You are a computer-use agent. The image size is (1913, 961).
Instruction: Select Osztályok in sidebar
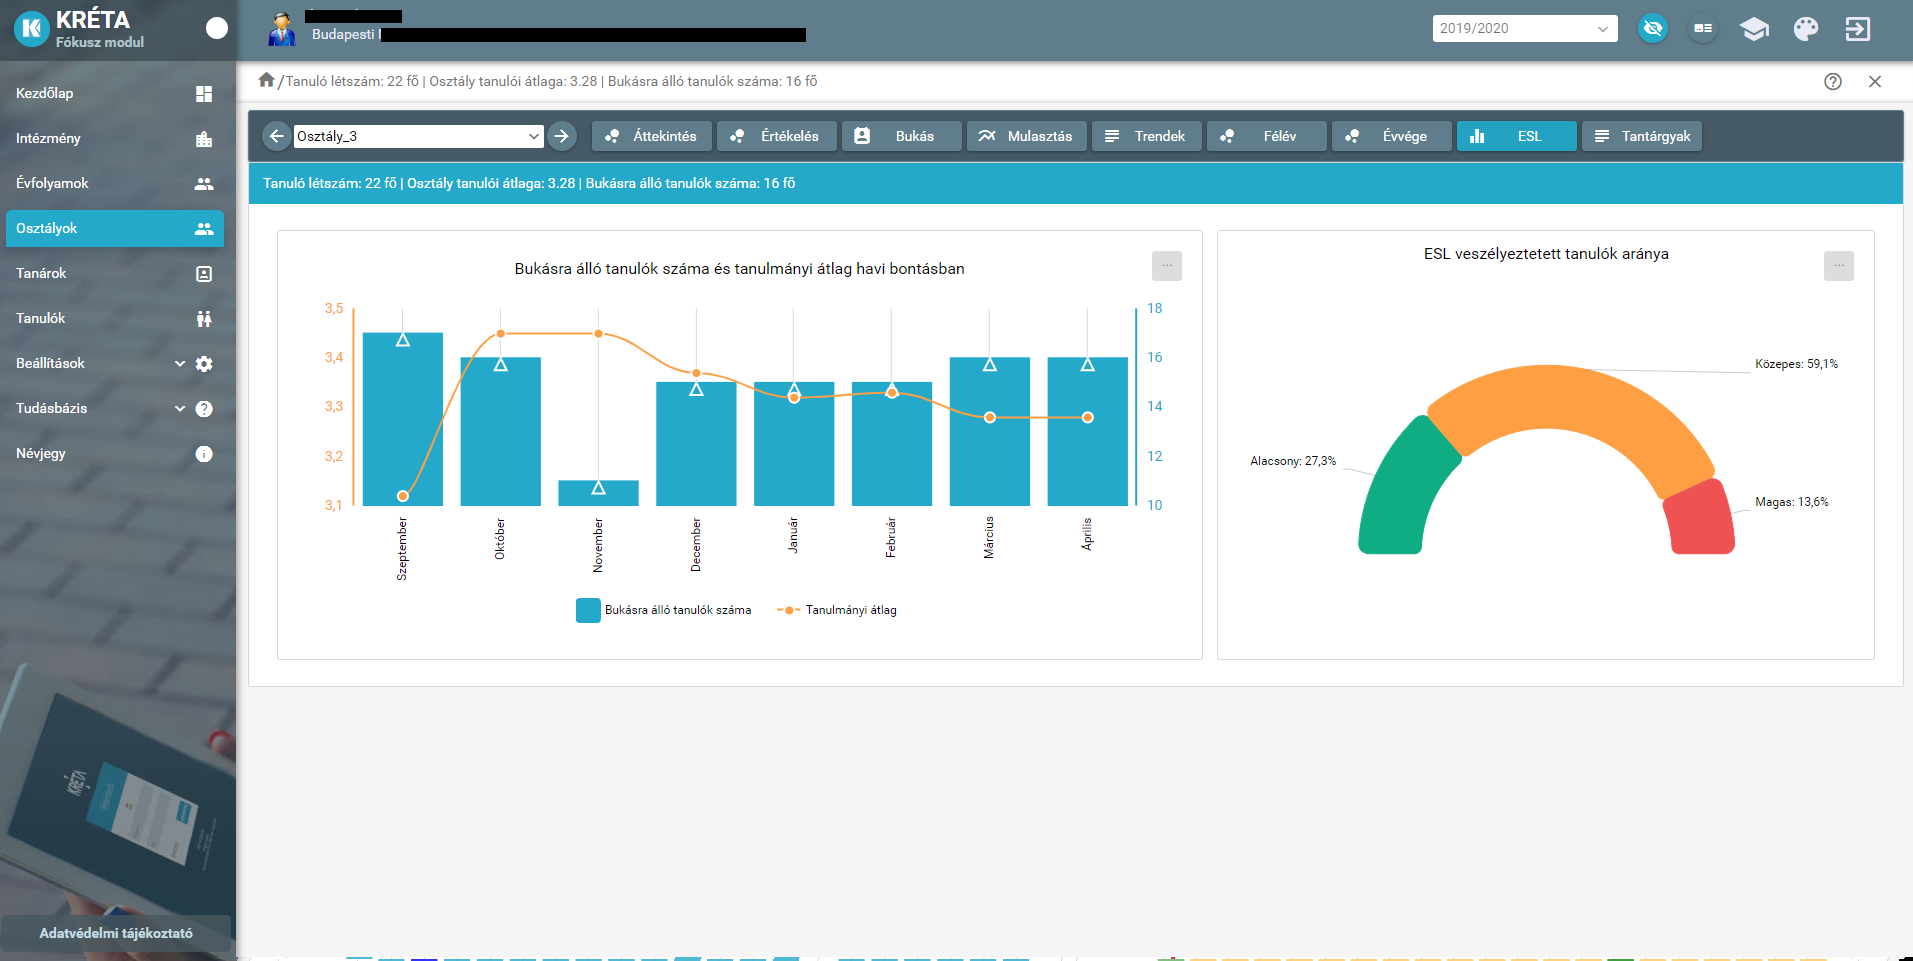(115, 228)
